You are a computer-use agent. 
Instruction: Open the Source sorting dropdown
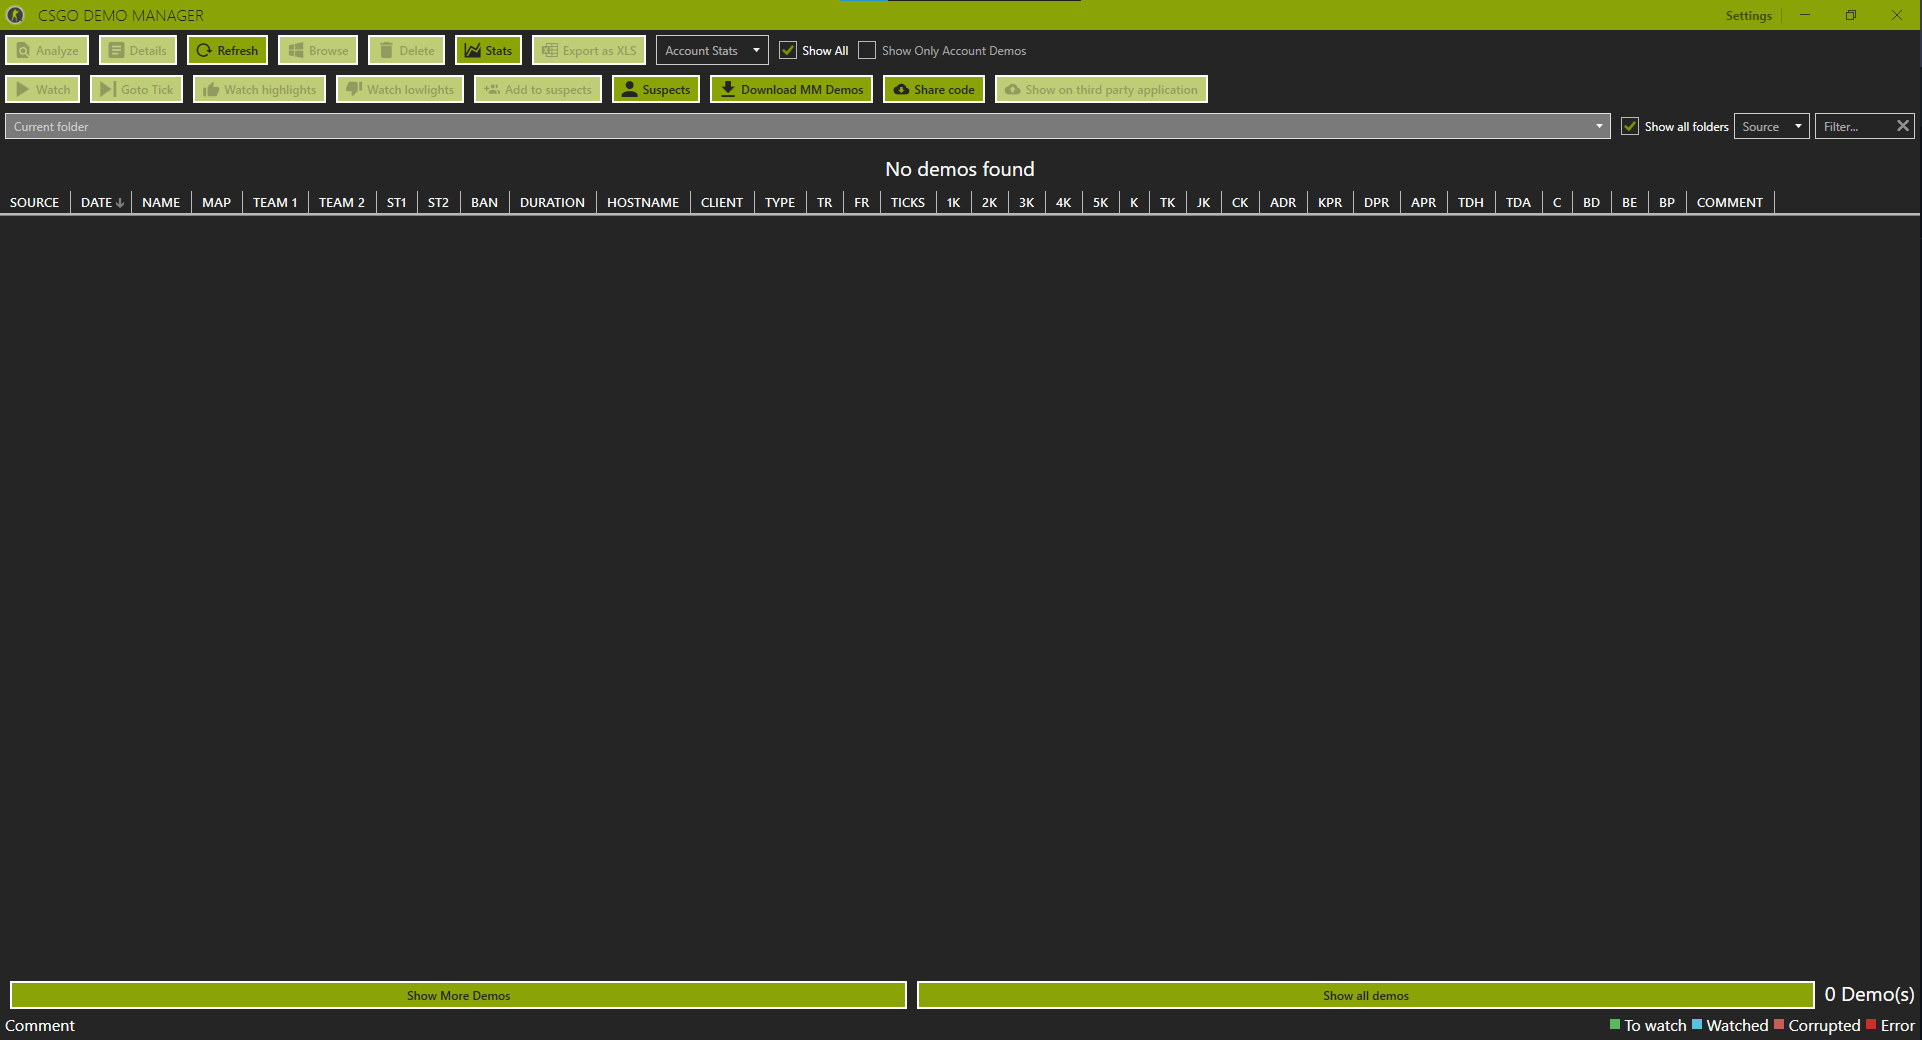click(1797, 126)
